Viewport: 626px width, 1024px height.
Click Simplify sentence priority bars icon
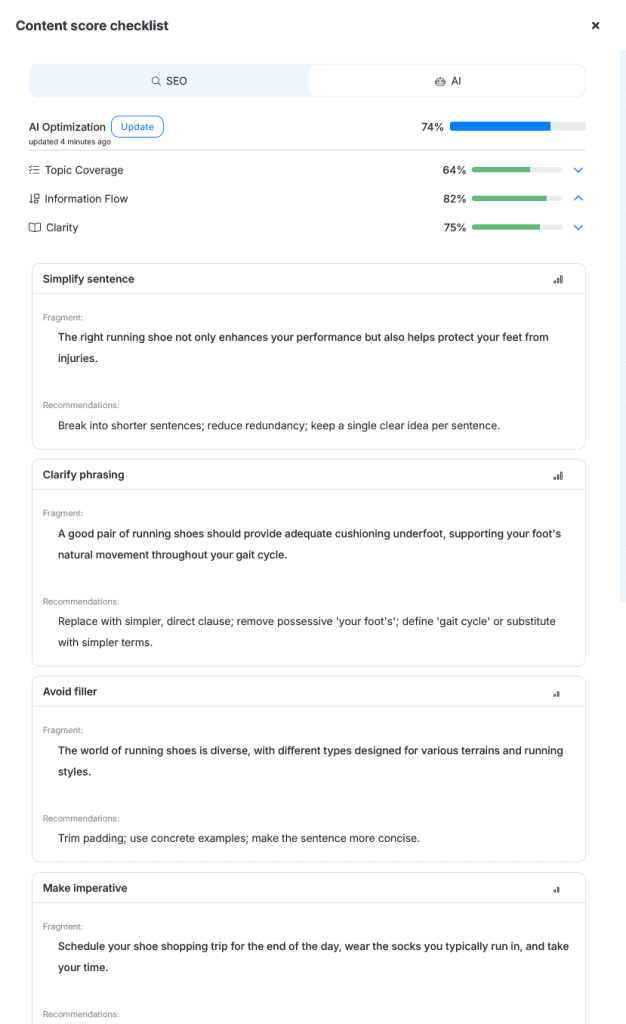click(558, 280)
